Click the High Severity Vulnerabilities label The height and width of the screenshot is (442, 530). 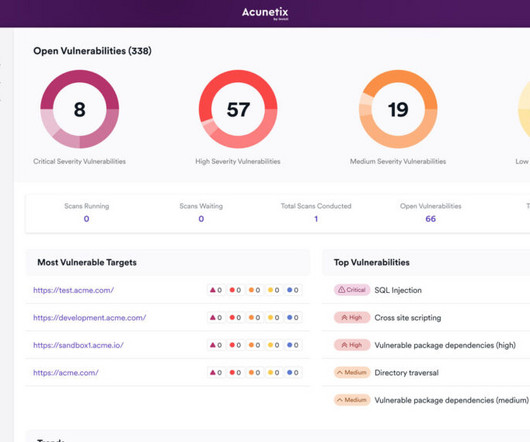tap(238, 162)
